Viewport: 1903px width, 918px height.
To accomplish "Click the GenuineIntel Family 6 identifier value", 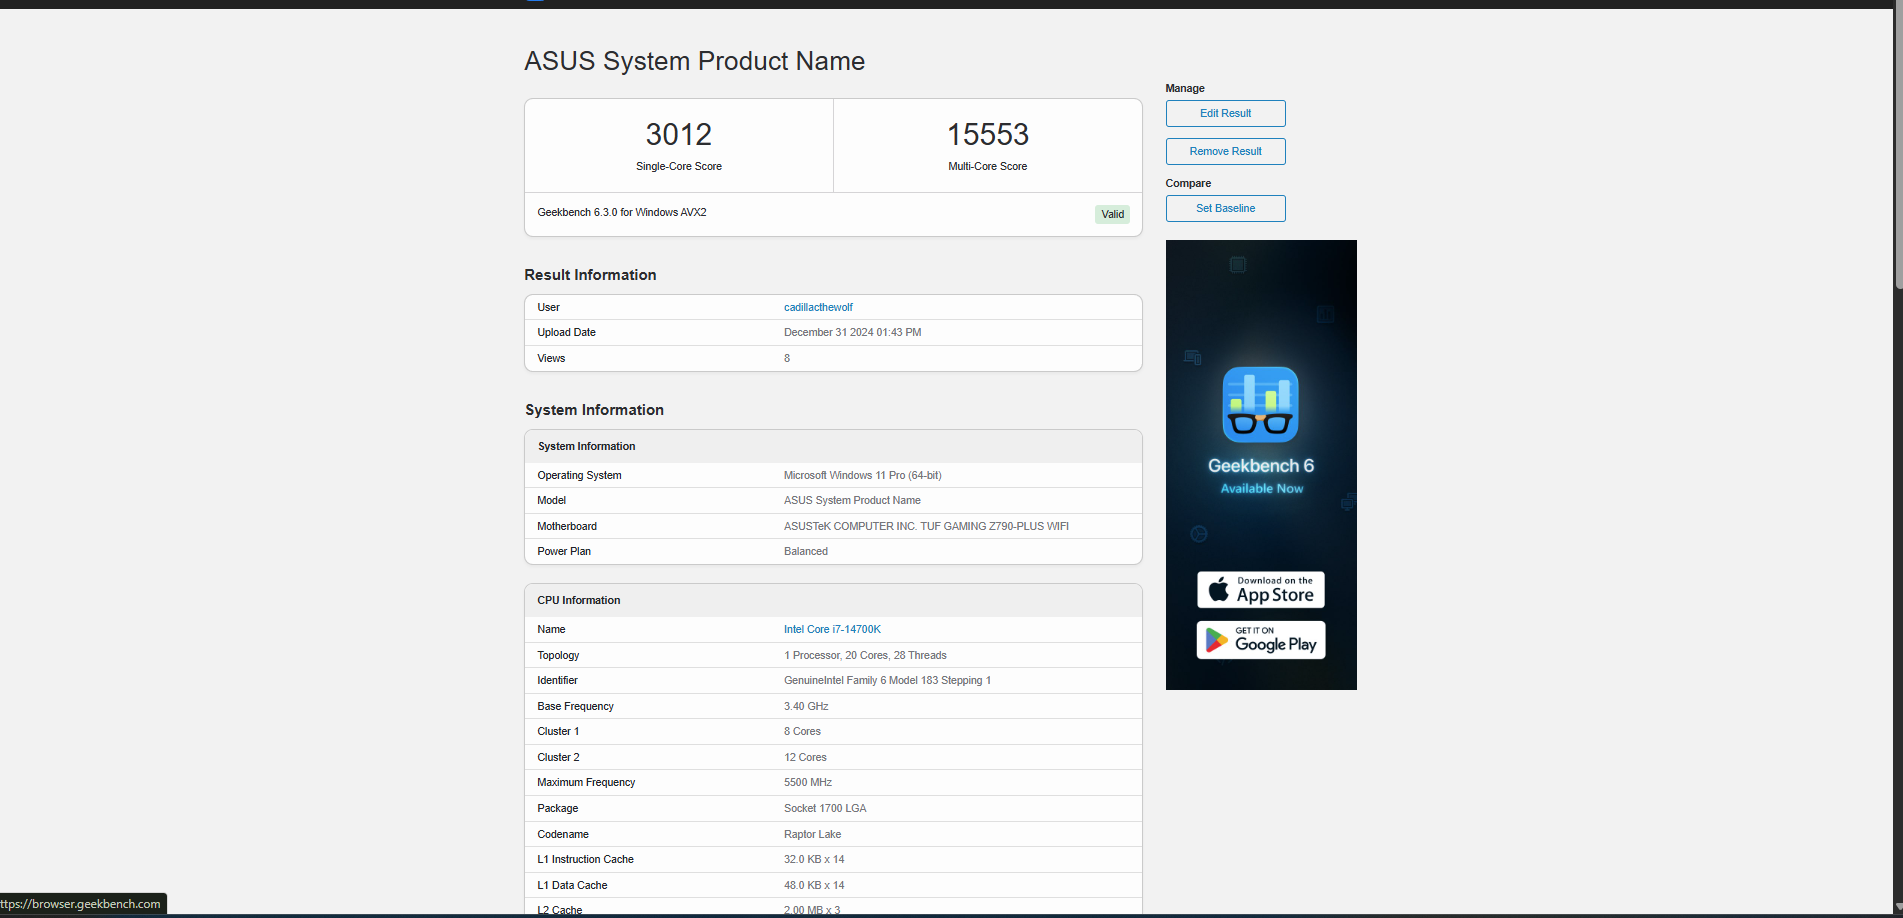I will (x=887, y=680).
